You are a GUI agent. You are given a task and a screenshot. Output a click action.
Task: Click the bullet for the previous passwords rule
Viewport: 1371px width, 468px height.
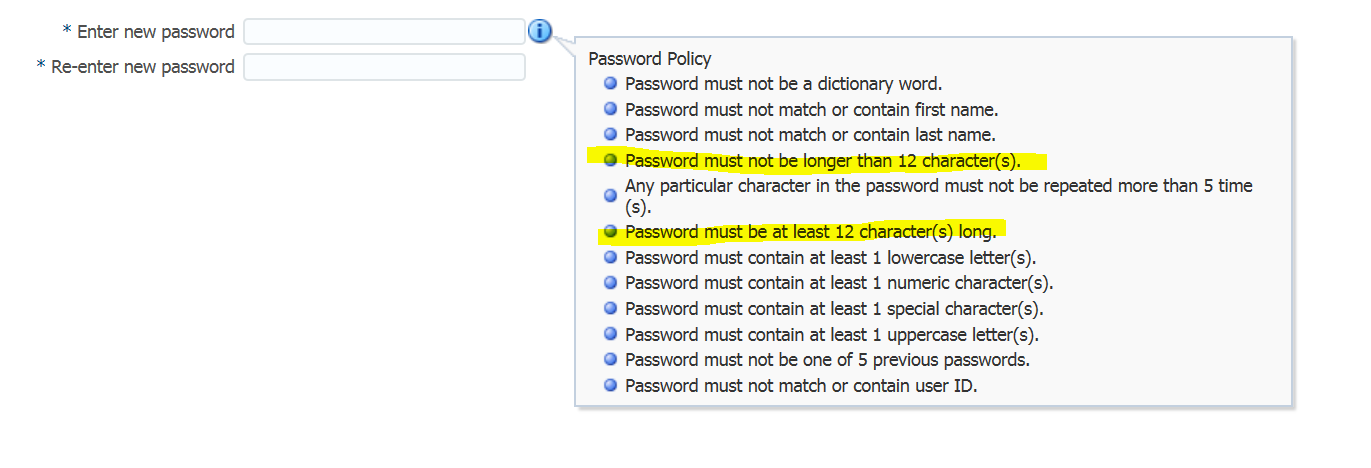coord(611,359)
